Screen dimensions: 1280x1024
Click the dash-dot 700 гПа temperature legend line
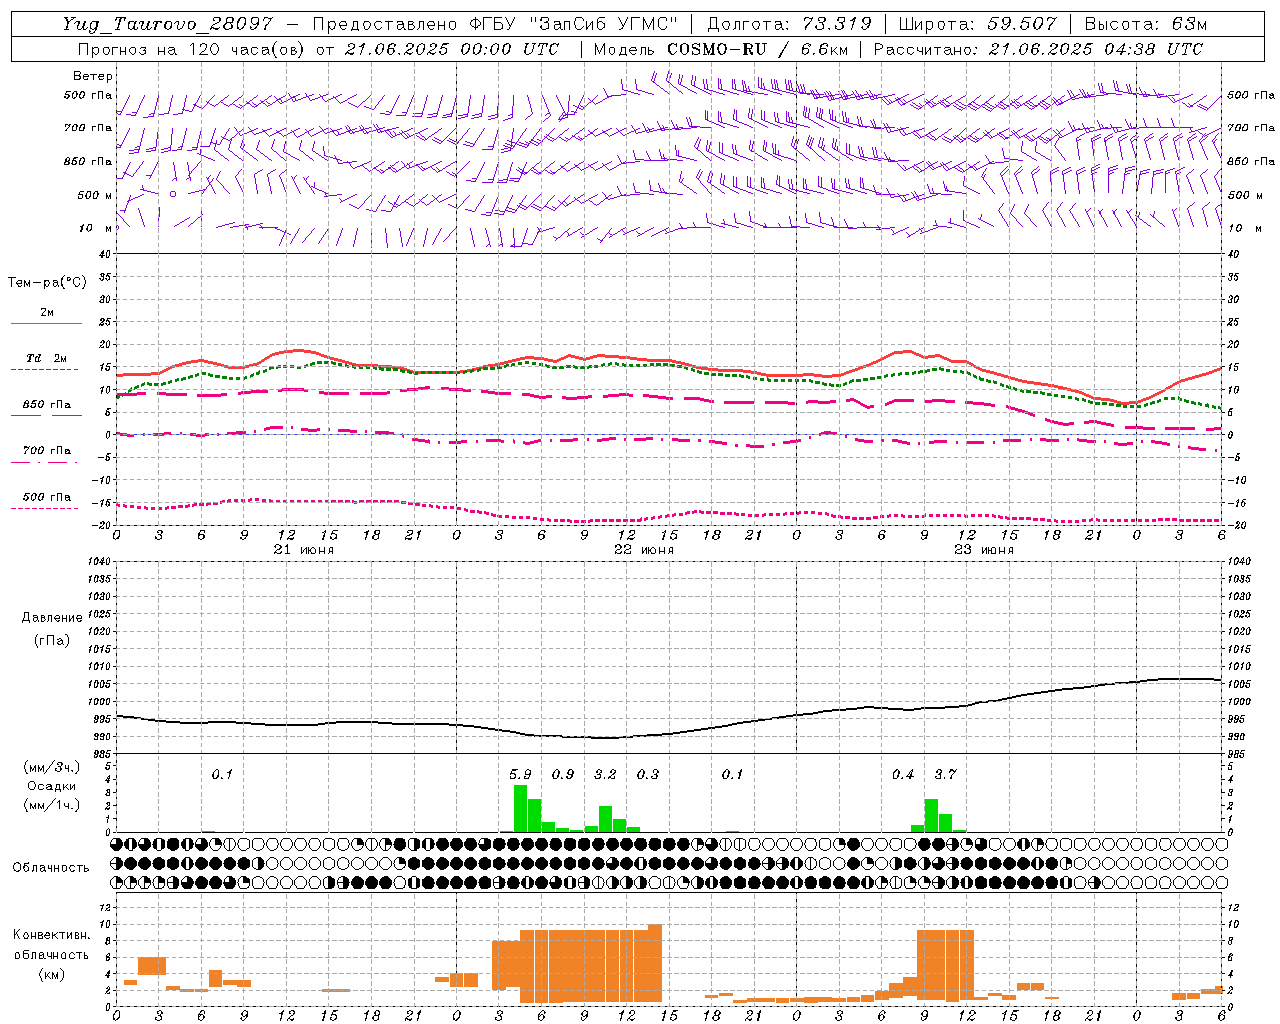click(x=45, y=462)
